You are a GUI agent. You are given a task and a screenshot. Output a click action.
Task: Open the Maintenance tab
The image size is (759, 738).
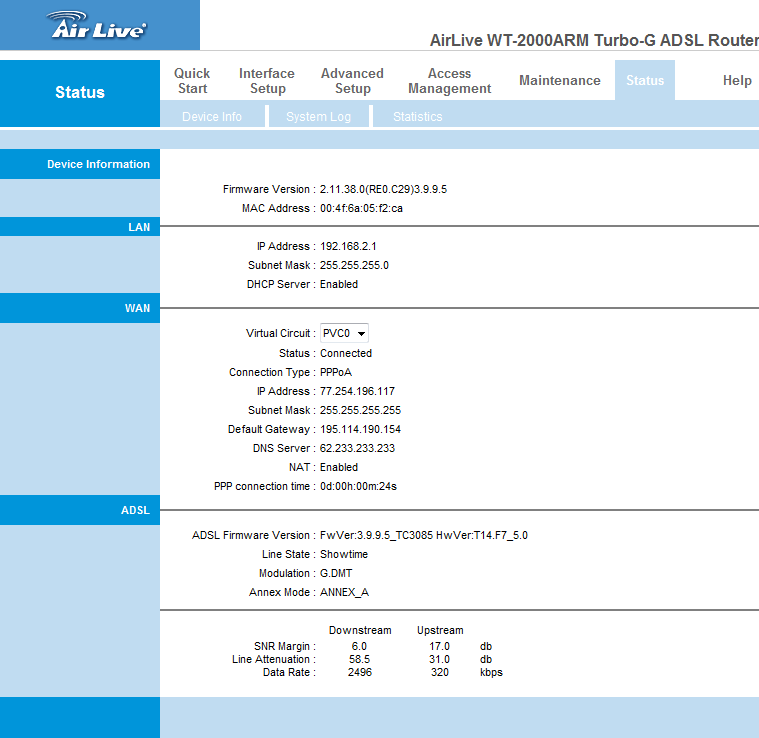point(560,80)
